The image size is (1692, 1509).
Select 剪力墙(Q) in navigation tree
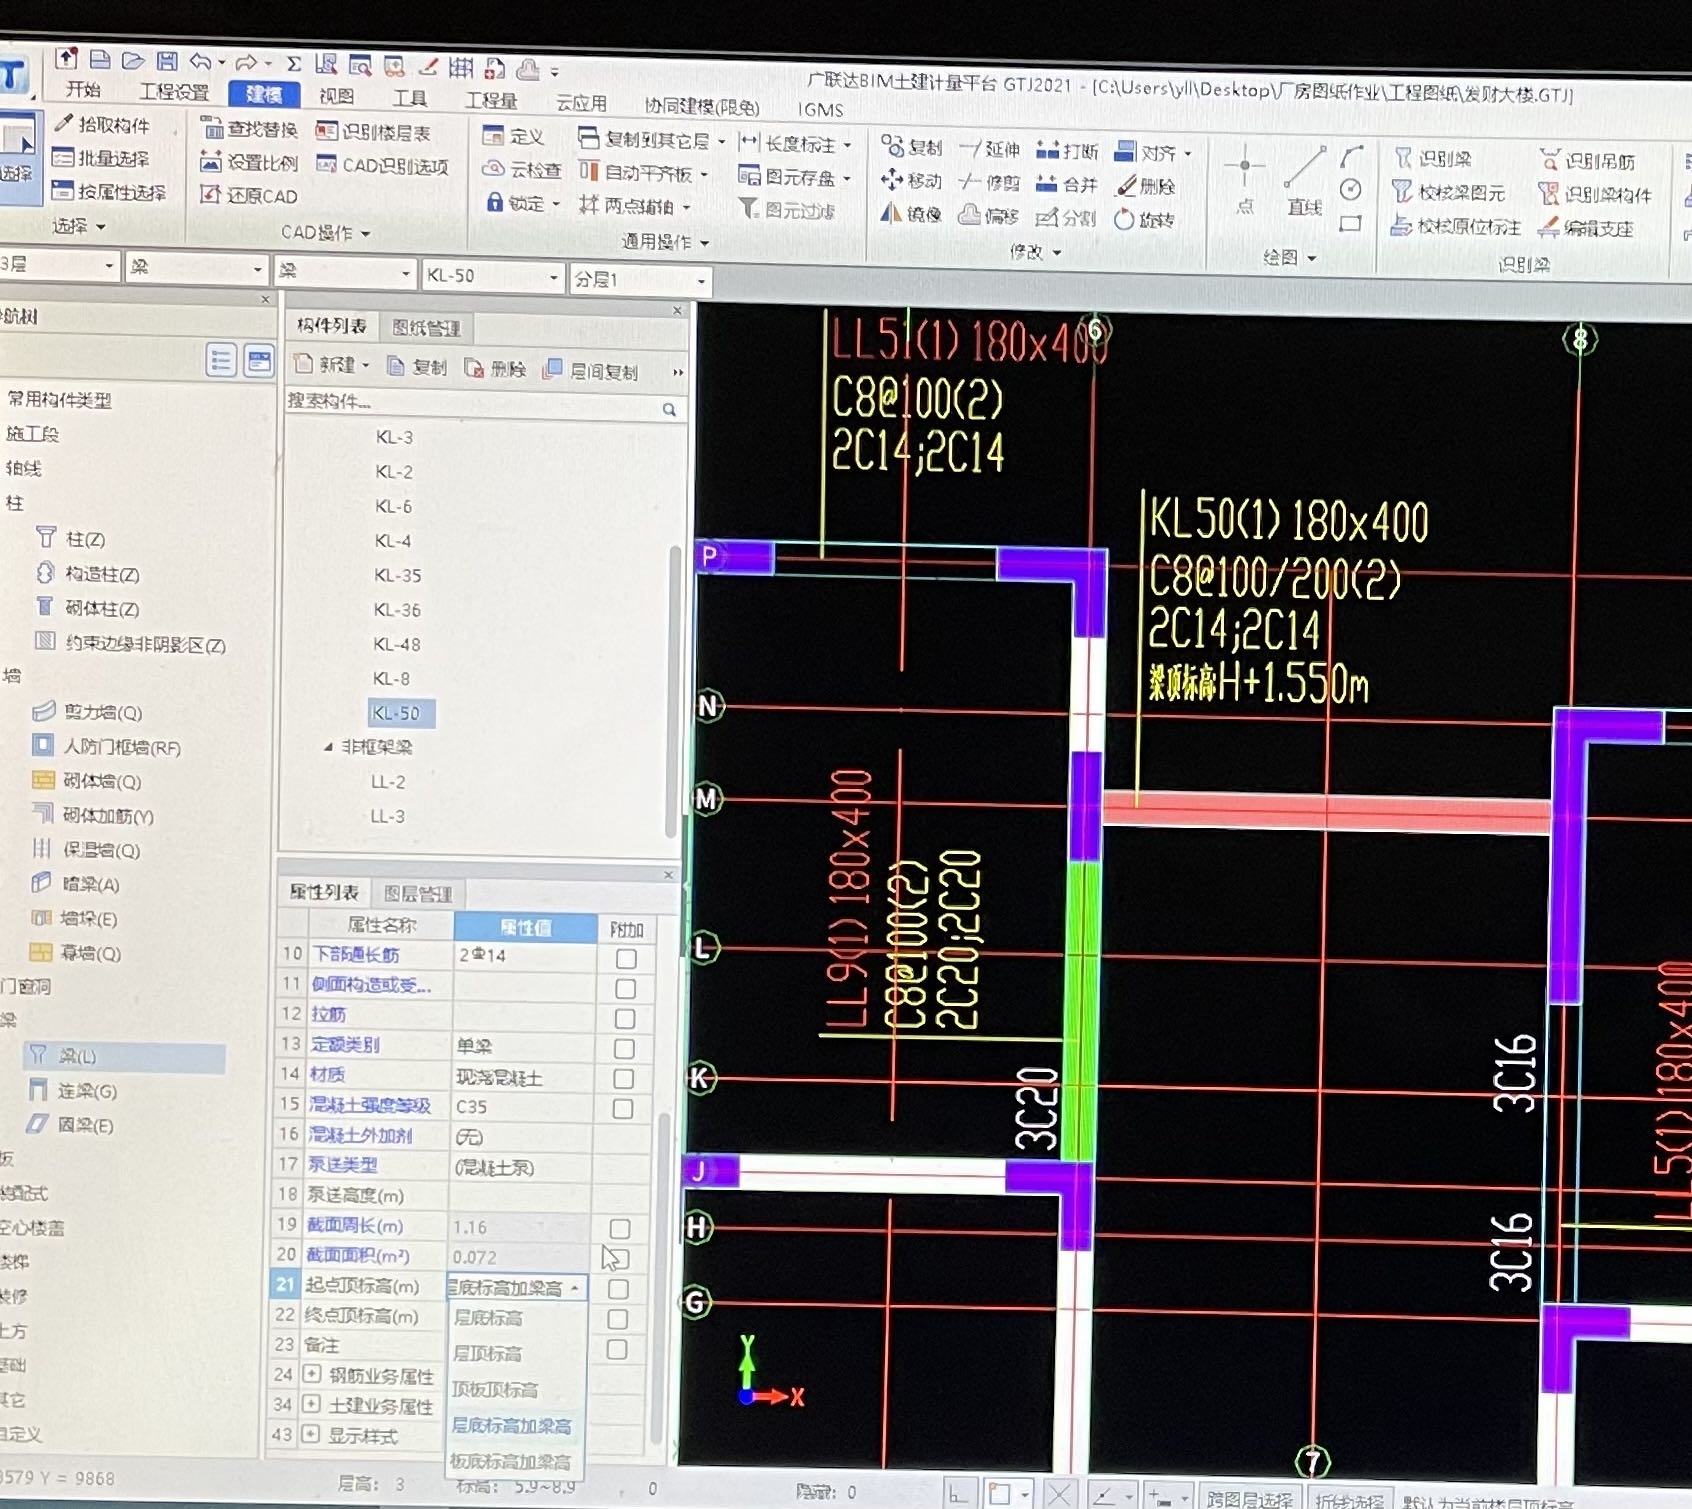pyautogui.click(x=88, y=712)
